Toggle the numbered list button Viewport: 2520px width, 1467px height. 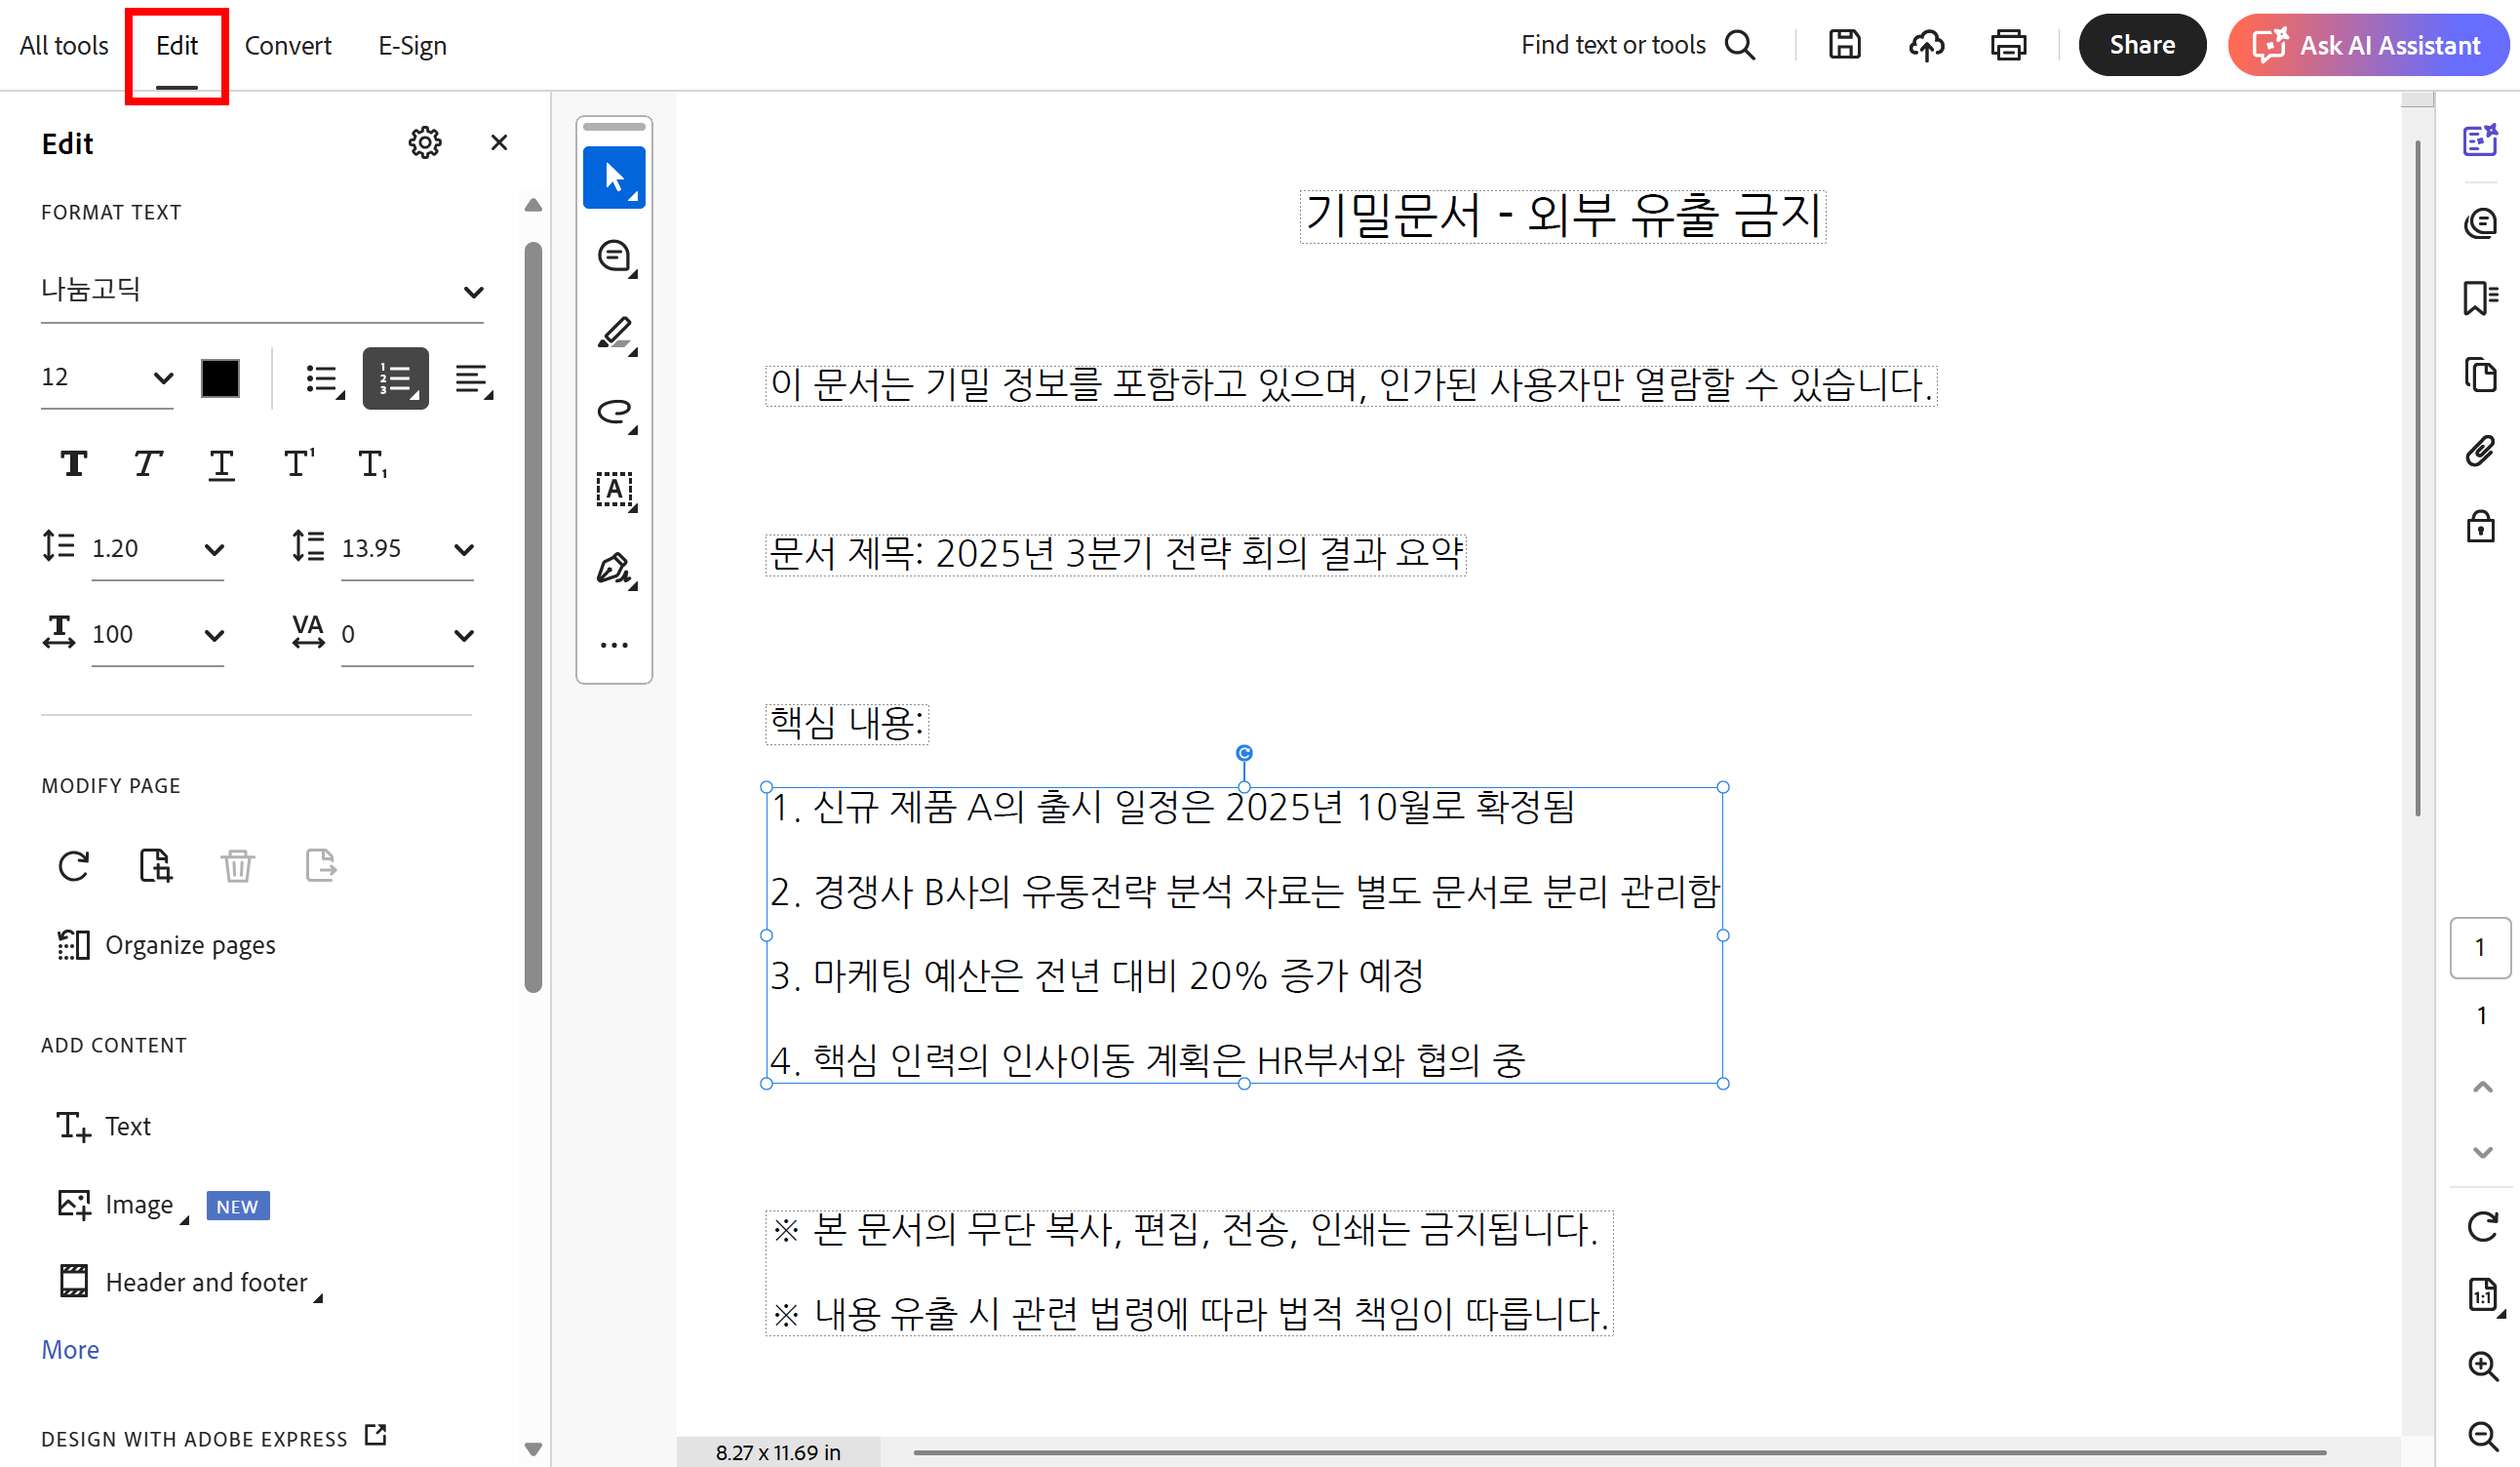coord(395,378)
